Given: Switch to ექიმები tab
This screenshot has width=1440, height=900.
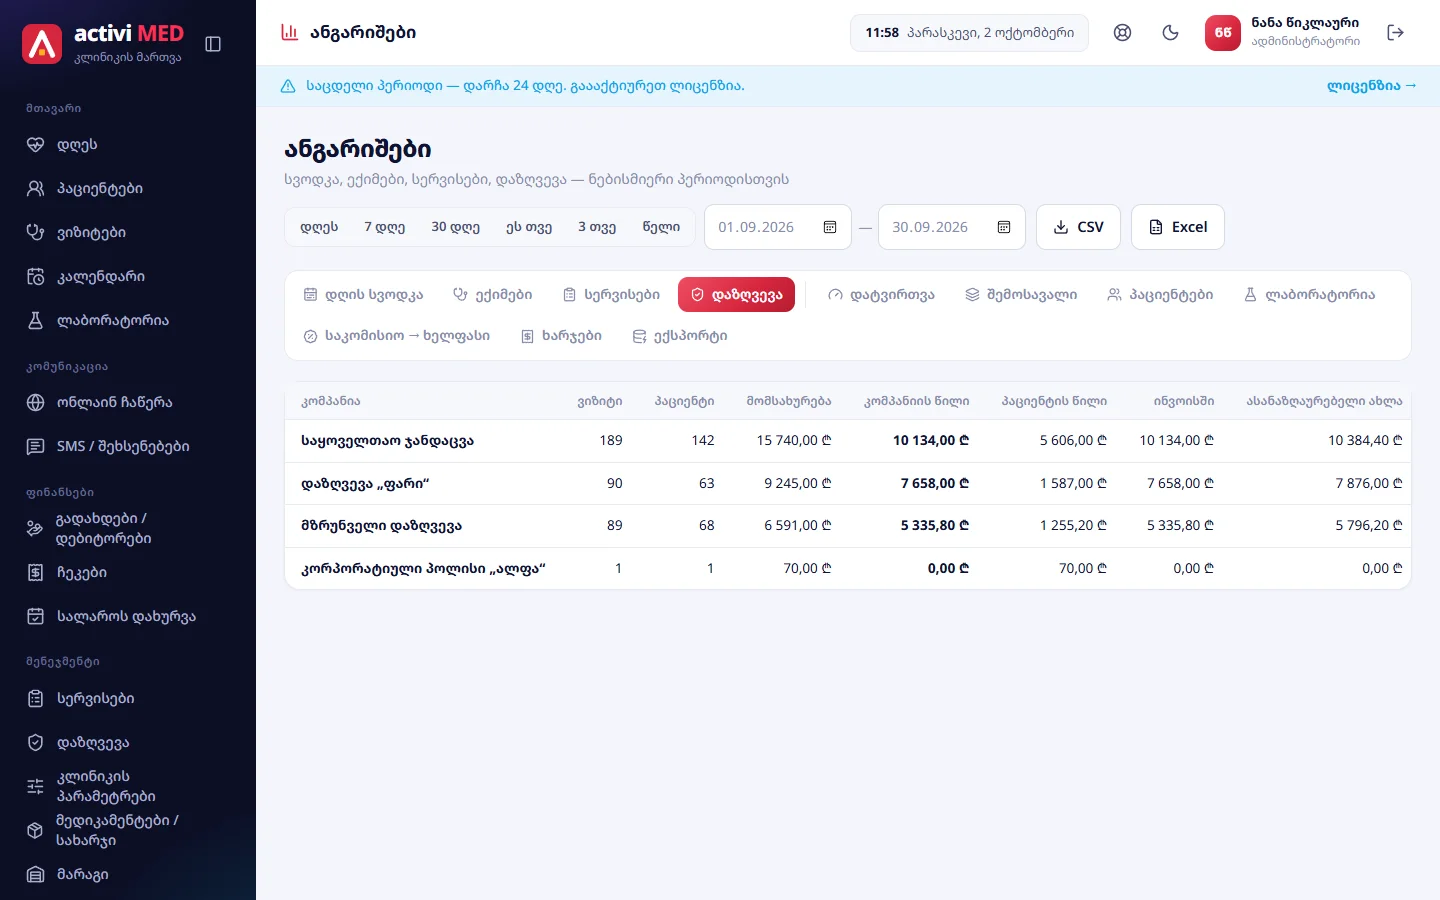Looking at the screenshot, I should tap(493, 295).
